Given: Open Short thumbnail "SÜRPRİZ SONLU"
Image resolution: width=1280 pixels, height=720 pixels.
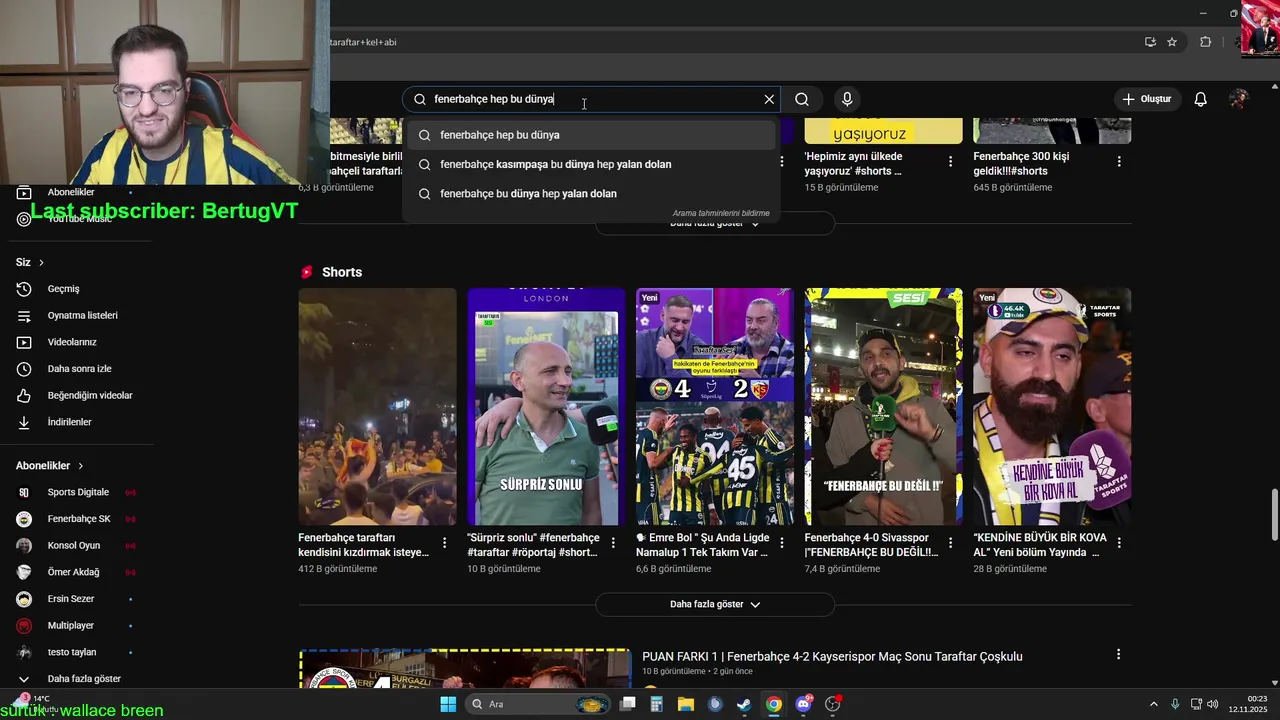Looking at the screenshot, I should point(546,406).
